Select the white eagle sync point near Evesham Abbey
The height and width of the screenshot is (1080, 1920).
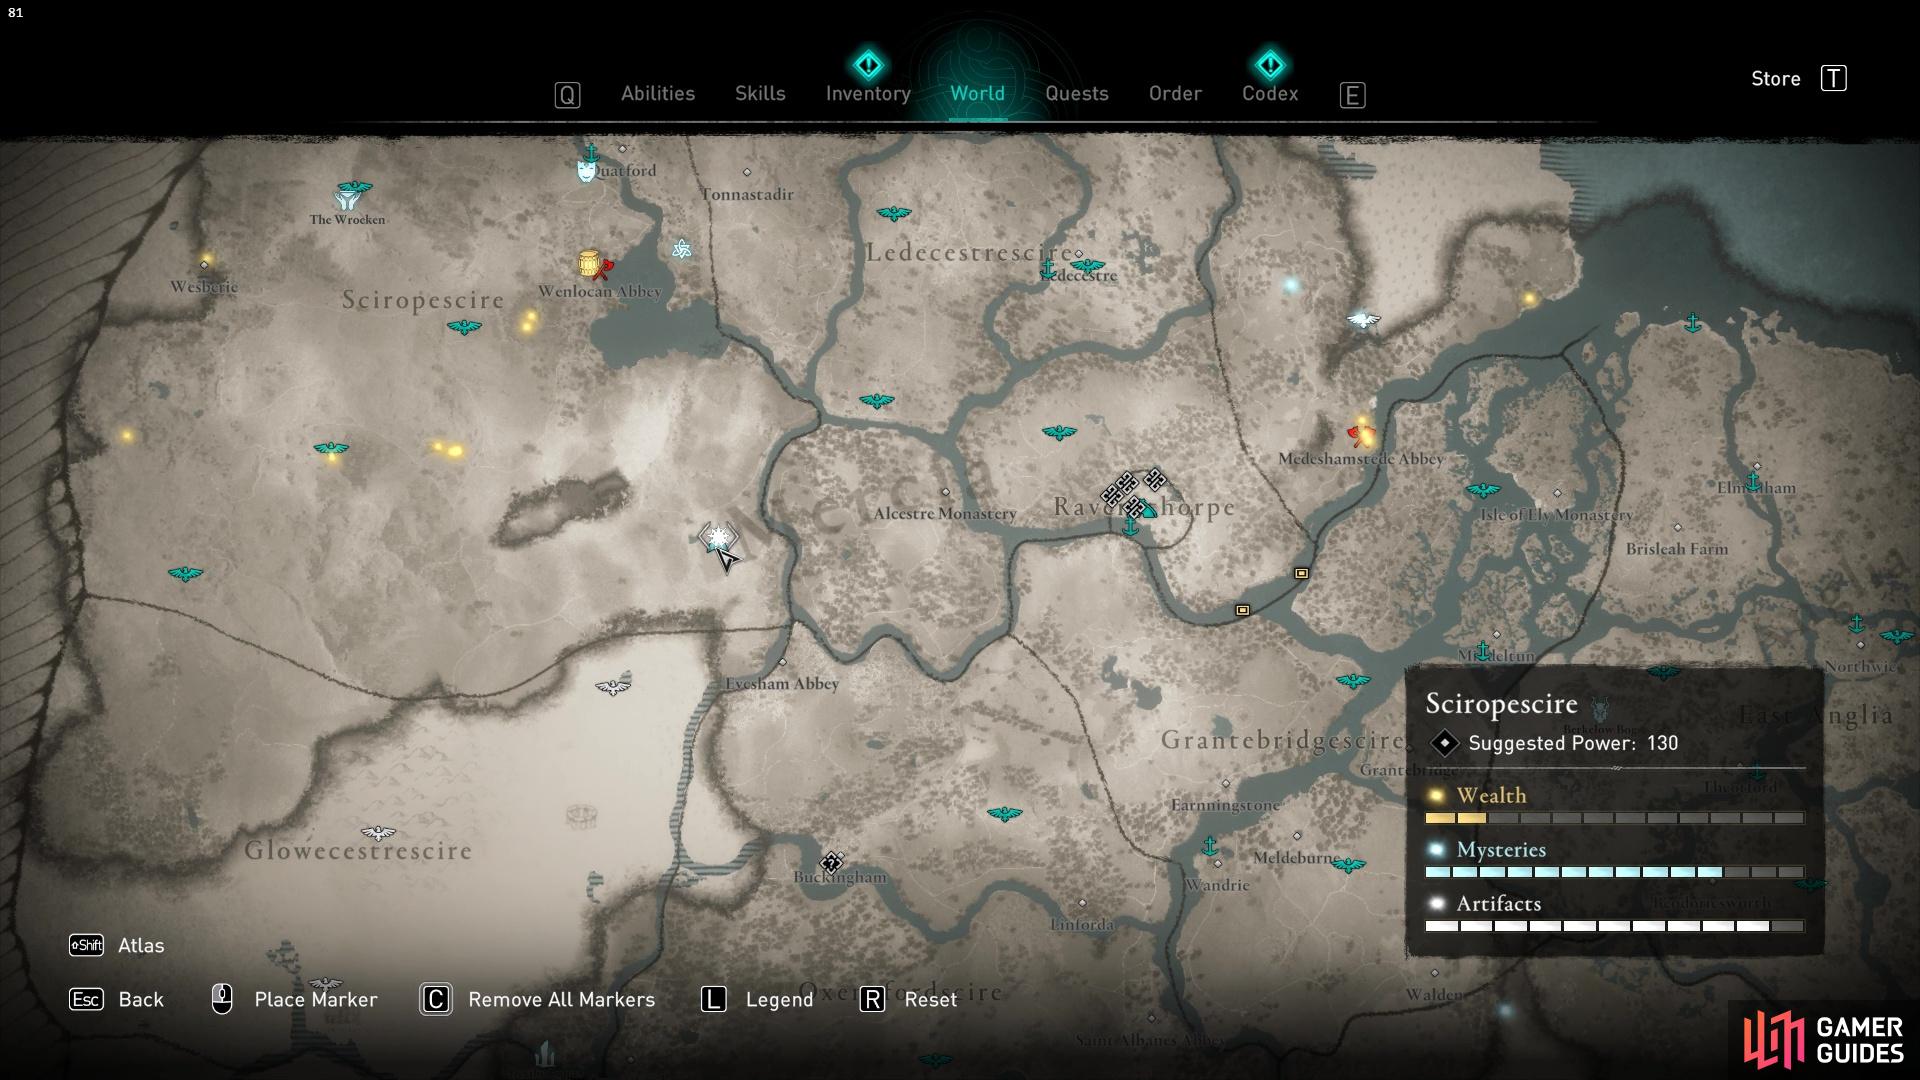(x=612, y=687)
